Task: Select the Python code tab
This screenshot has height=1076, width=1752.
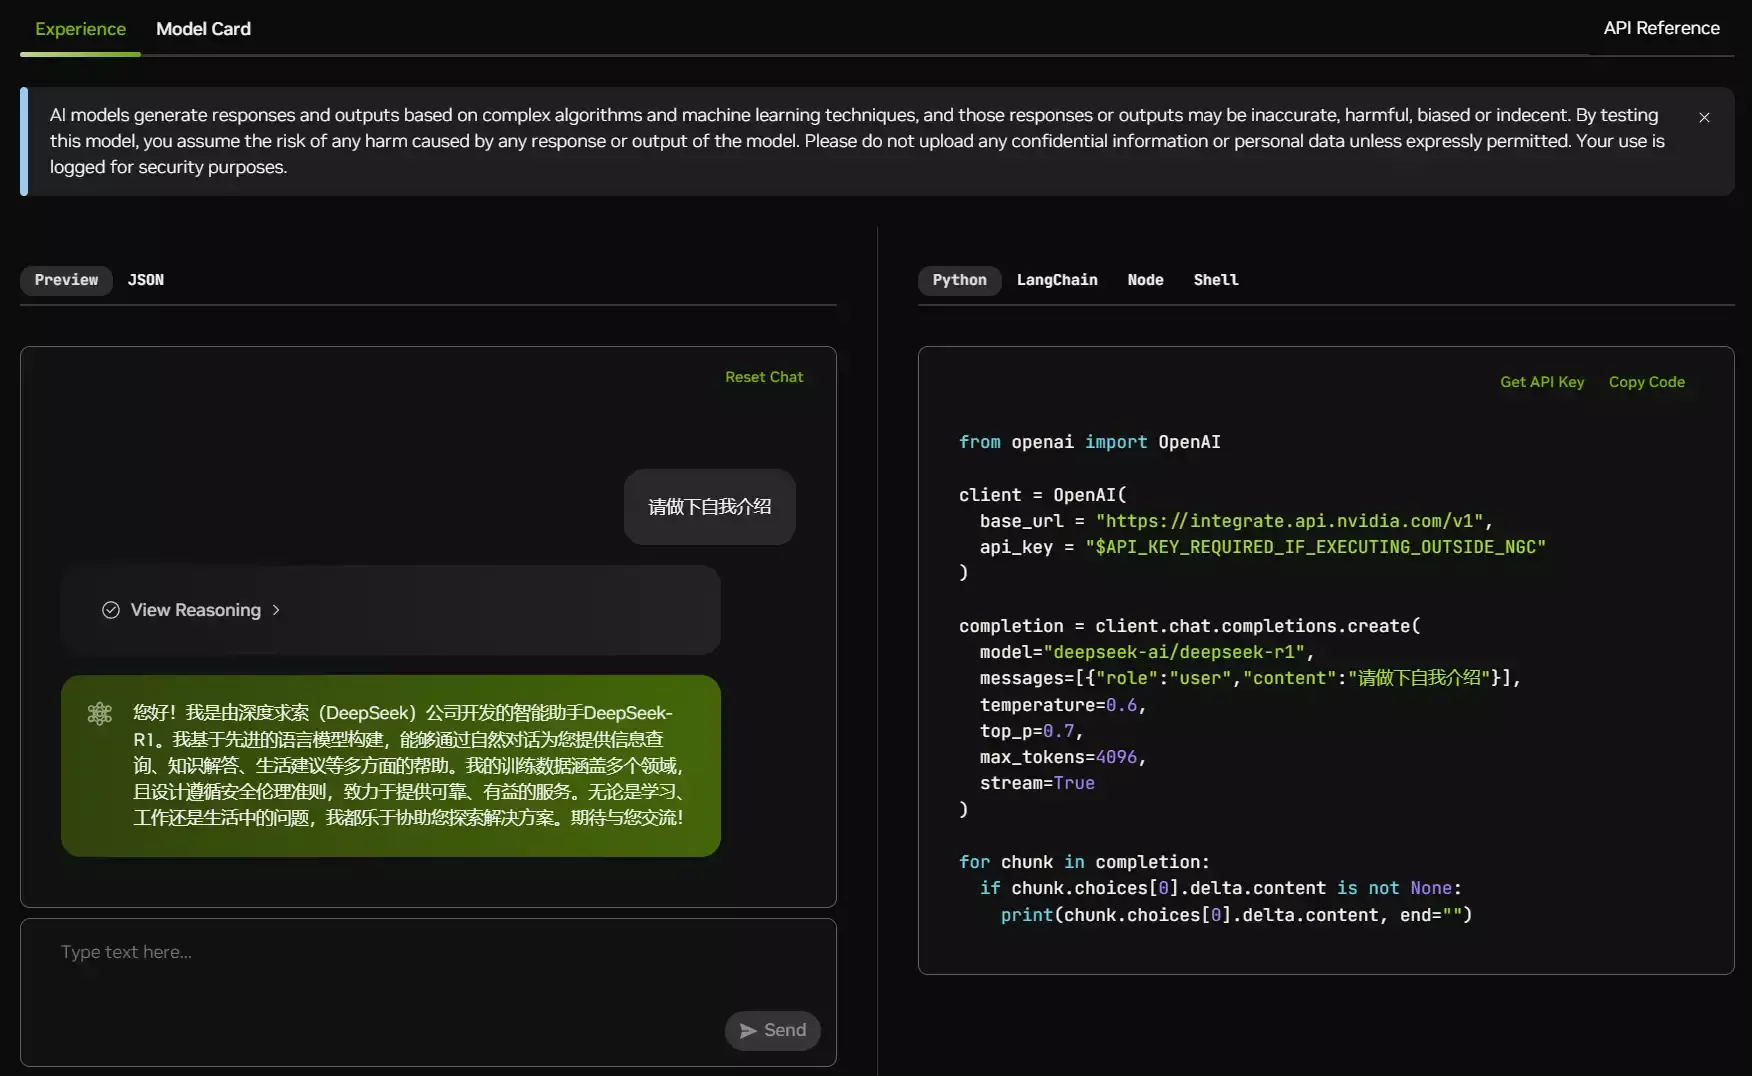Action: tap(959, 280)
